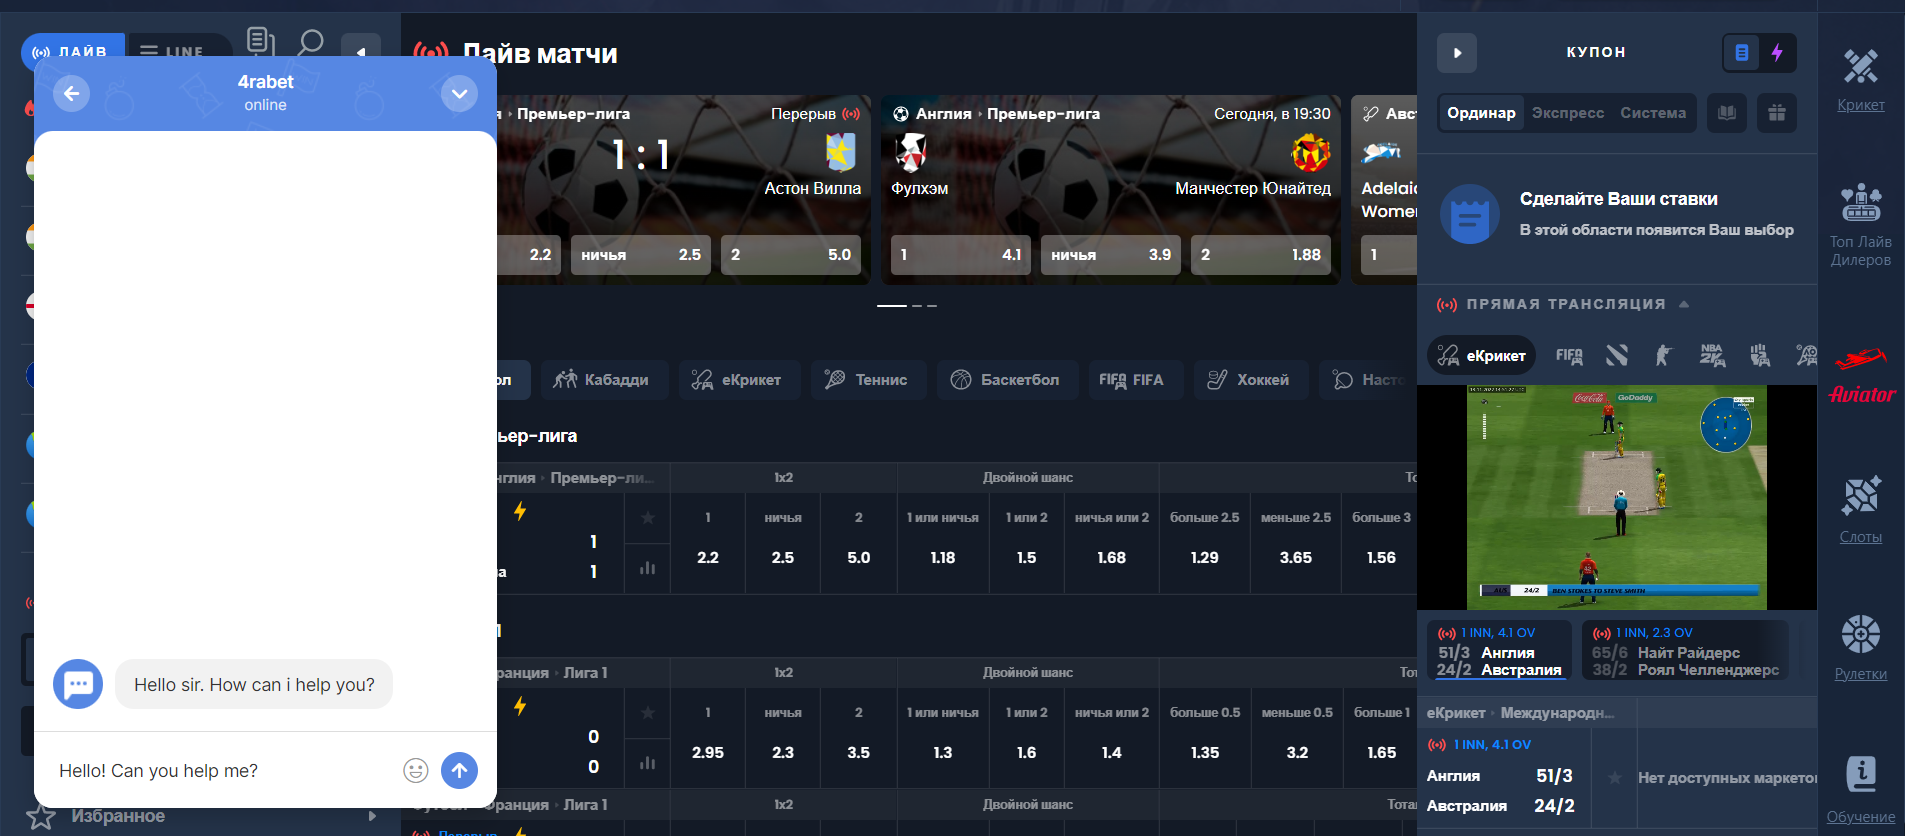Filter by eКрикет sport chip
The height and width of the screenshot is (836, 1905).
click(x=740, y=380)
